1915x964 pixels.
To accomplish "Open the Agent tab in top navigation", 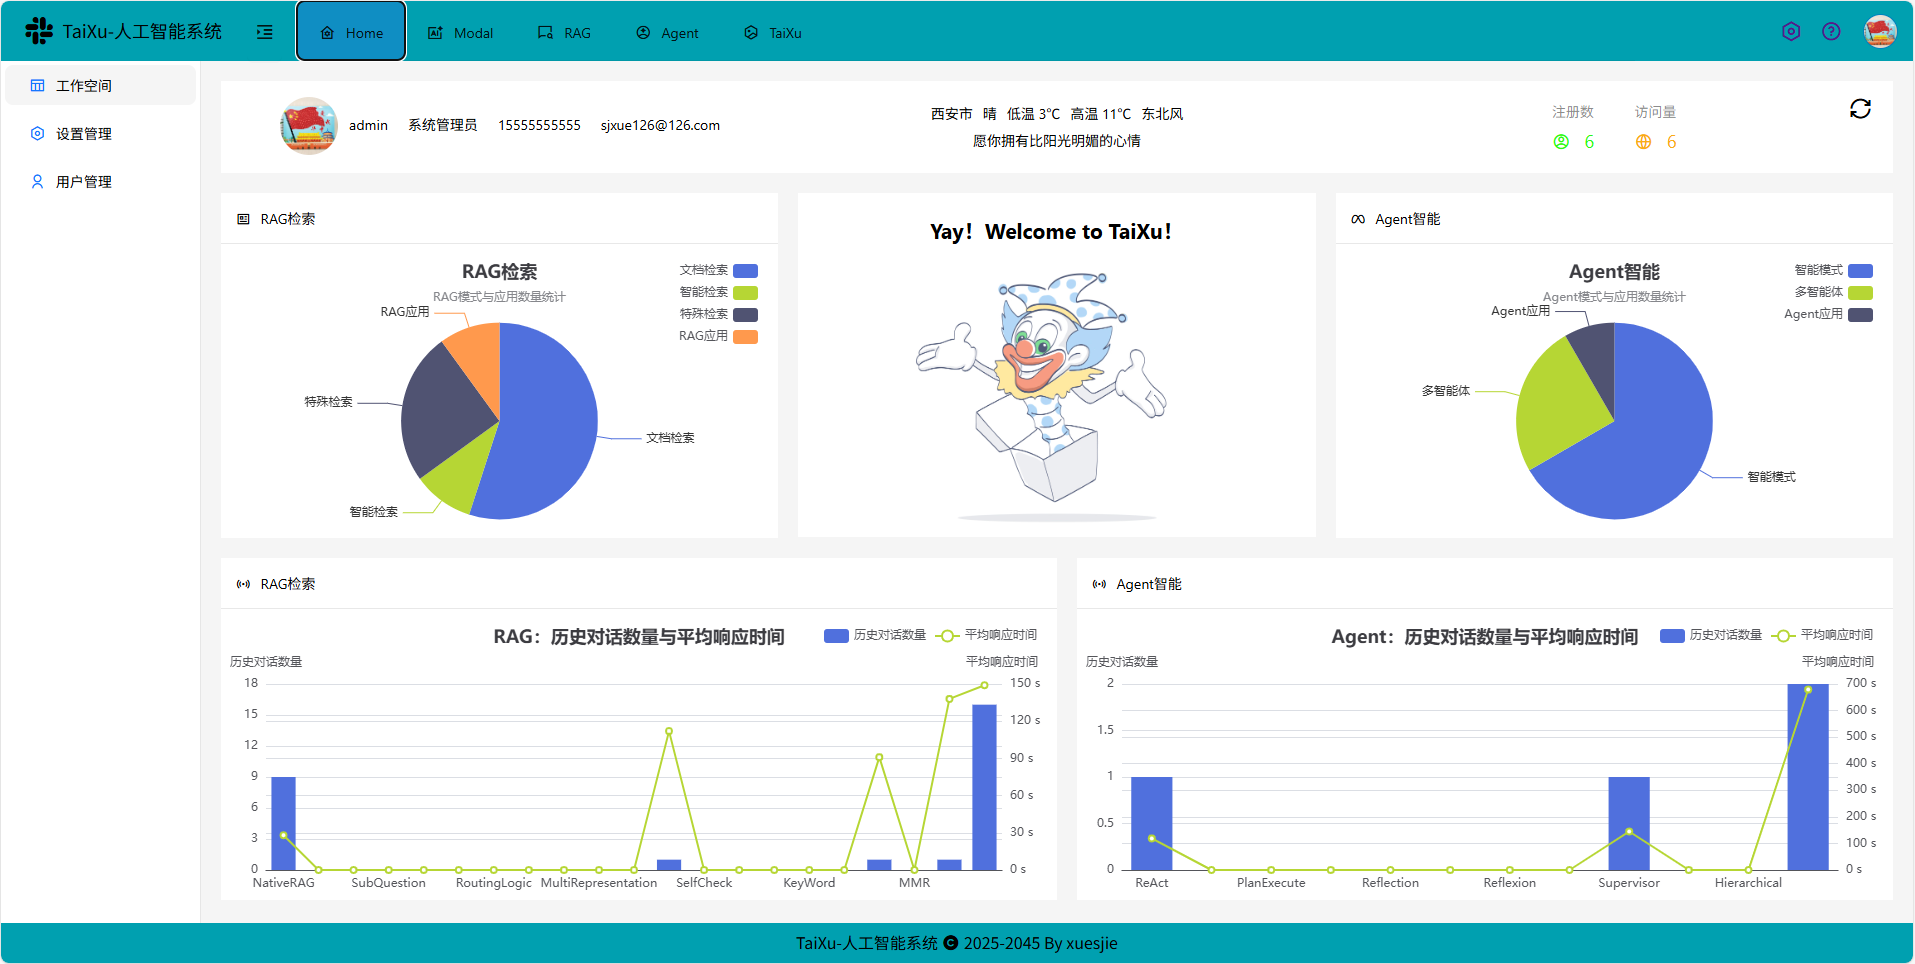I will pyautogui.click(x=667, y=32).
